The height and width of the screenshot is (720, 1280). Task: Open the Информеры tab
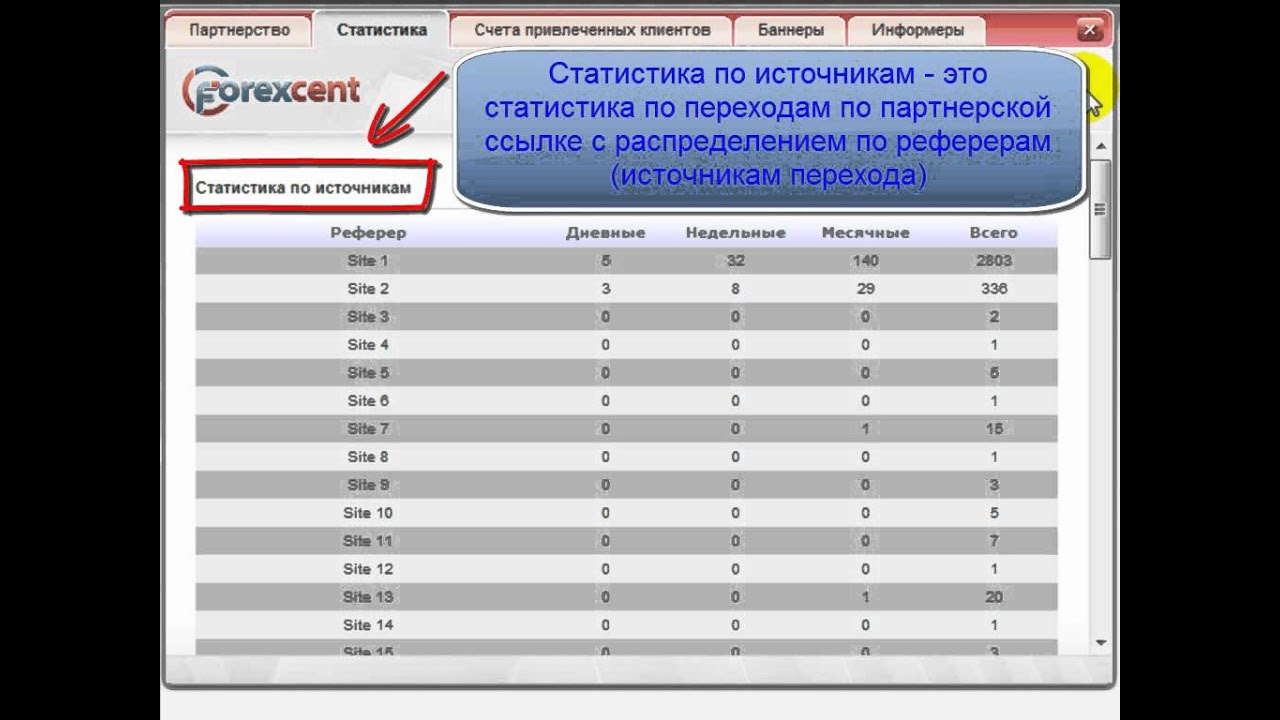[x=917, y=30]
